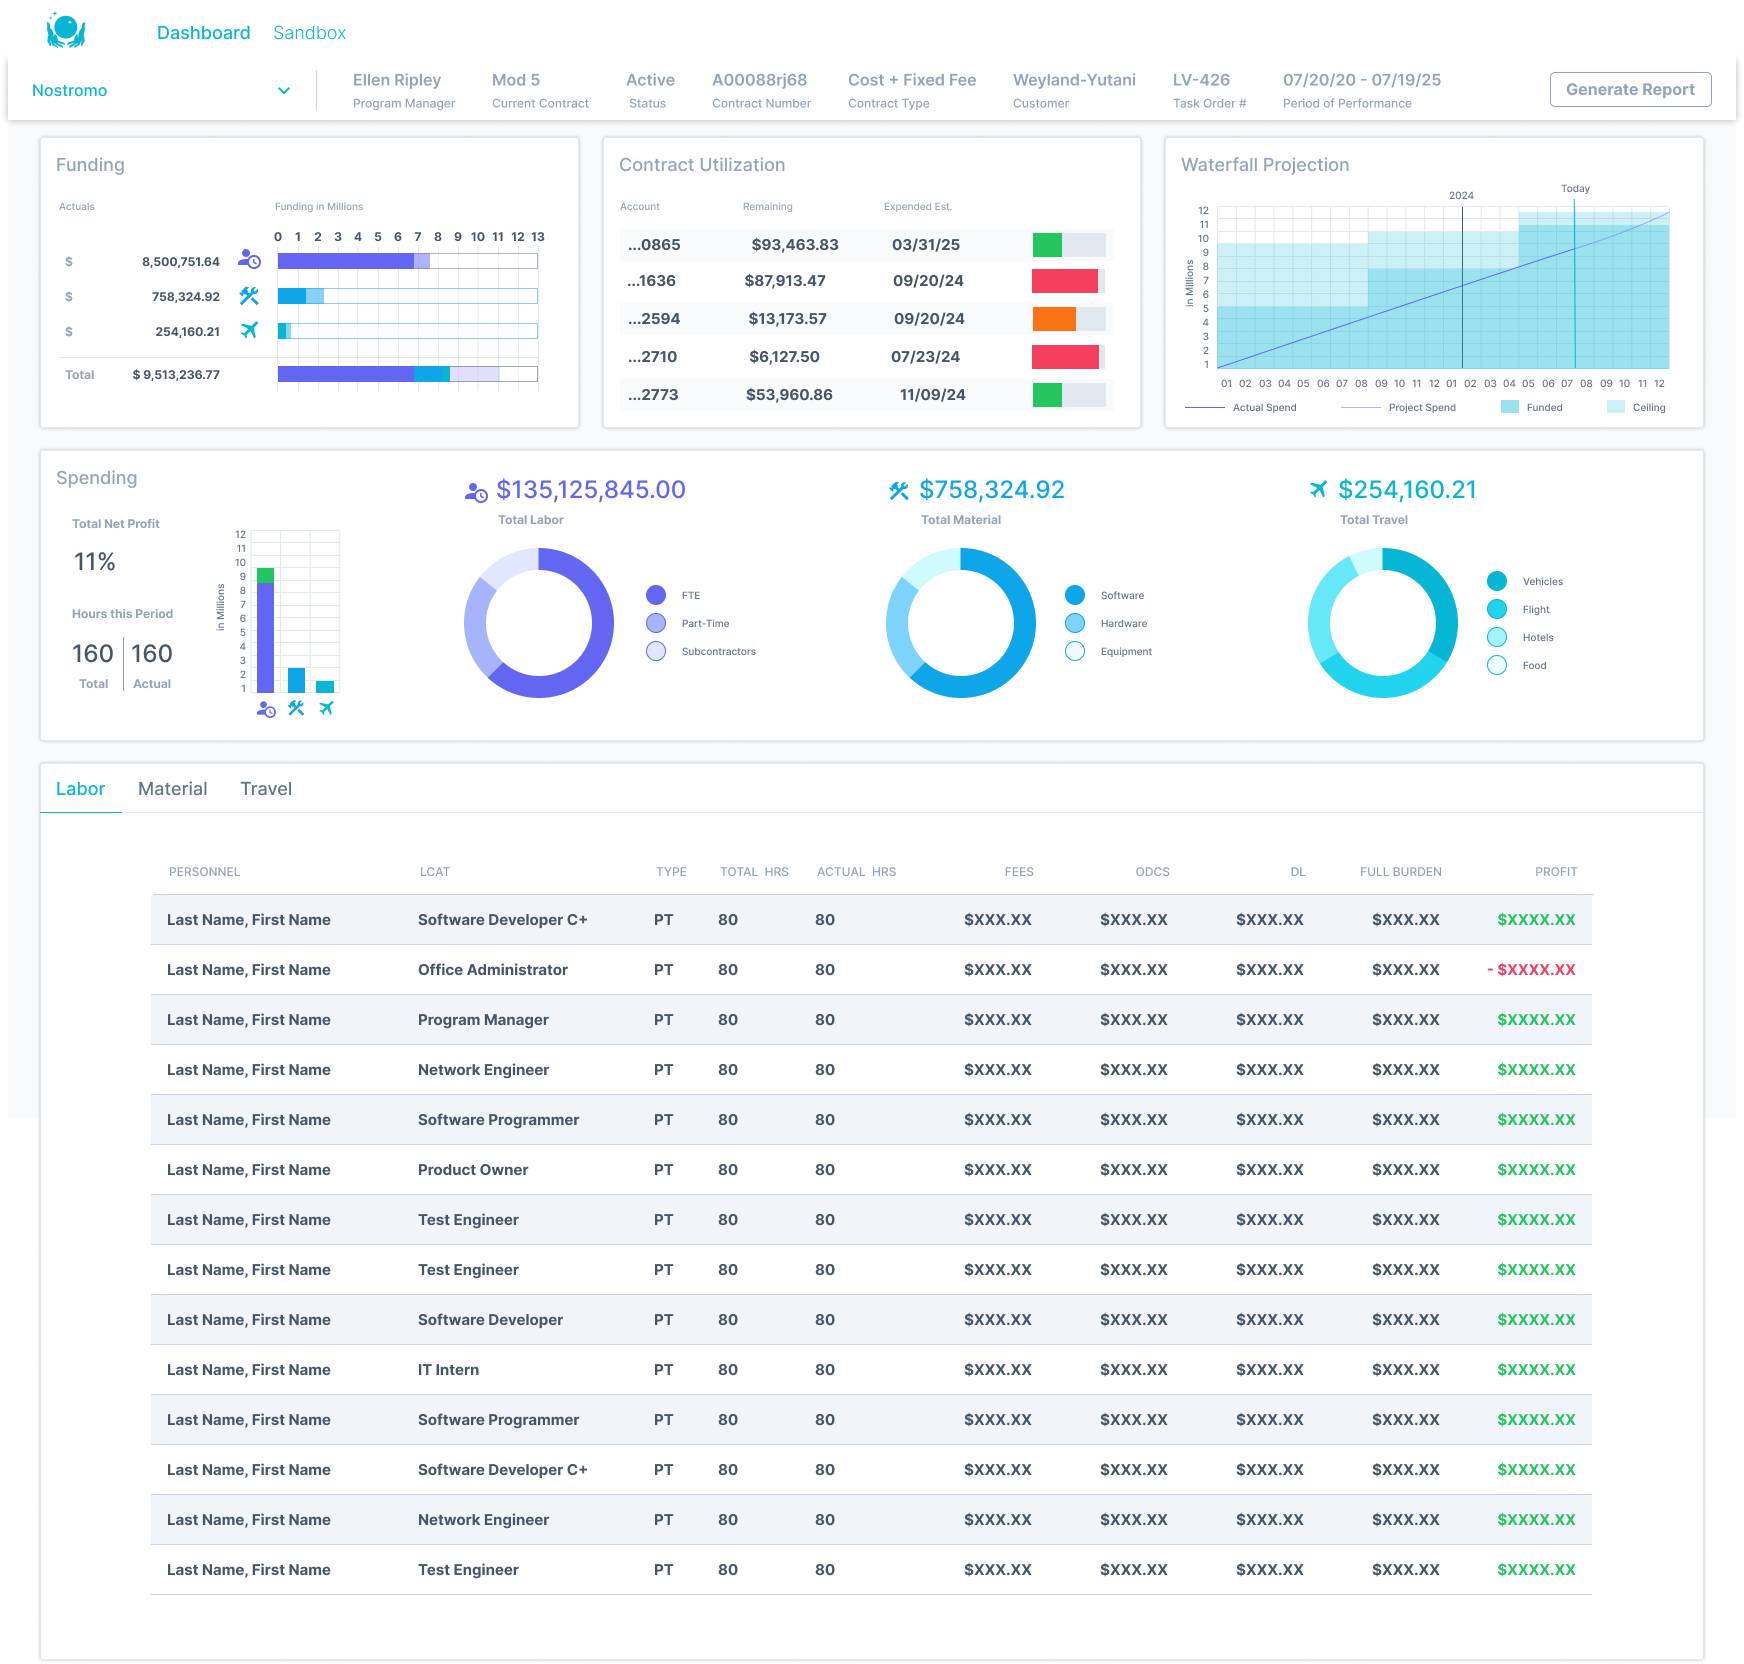The width and height of the screenshot is (1744, 1664).
Task: Click the Ellen Ripley program manager name
Action: coord(397,80)
